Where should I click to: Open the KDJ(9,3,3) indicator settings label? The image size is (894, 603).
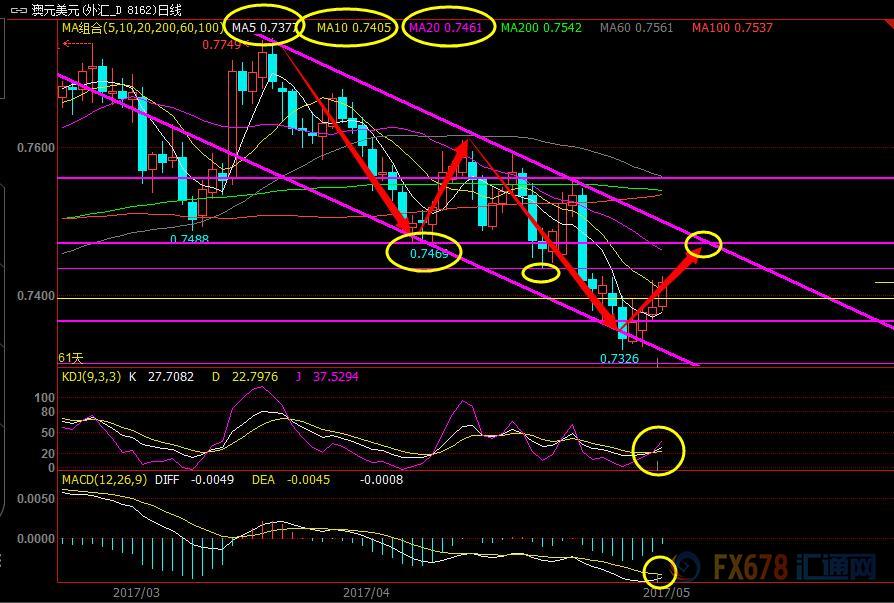tap(92, 377)
